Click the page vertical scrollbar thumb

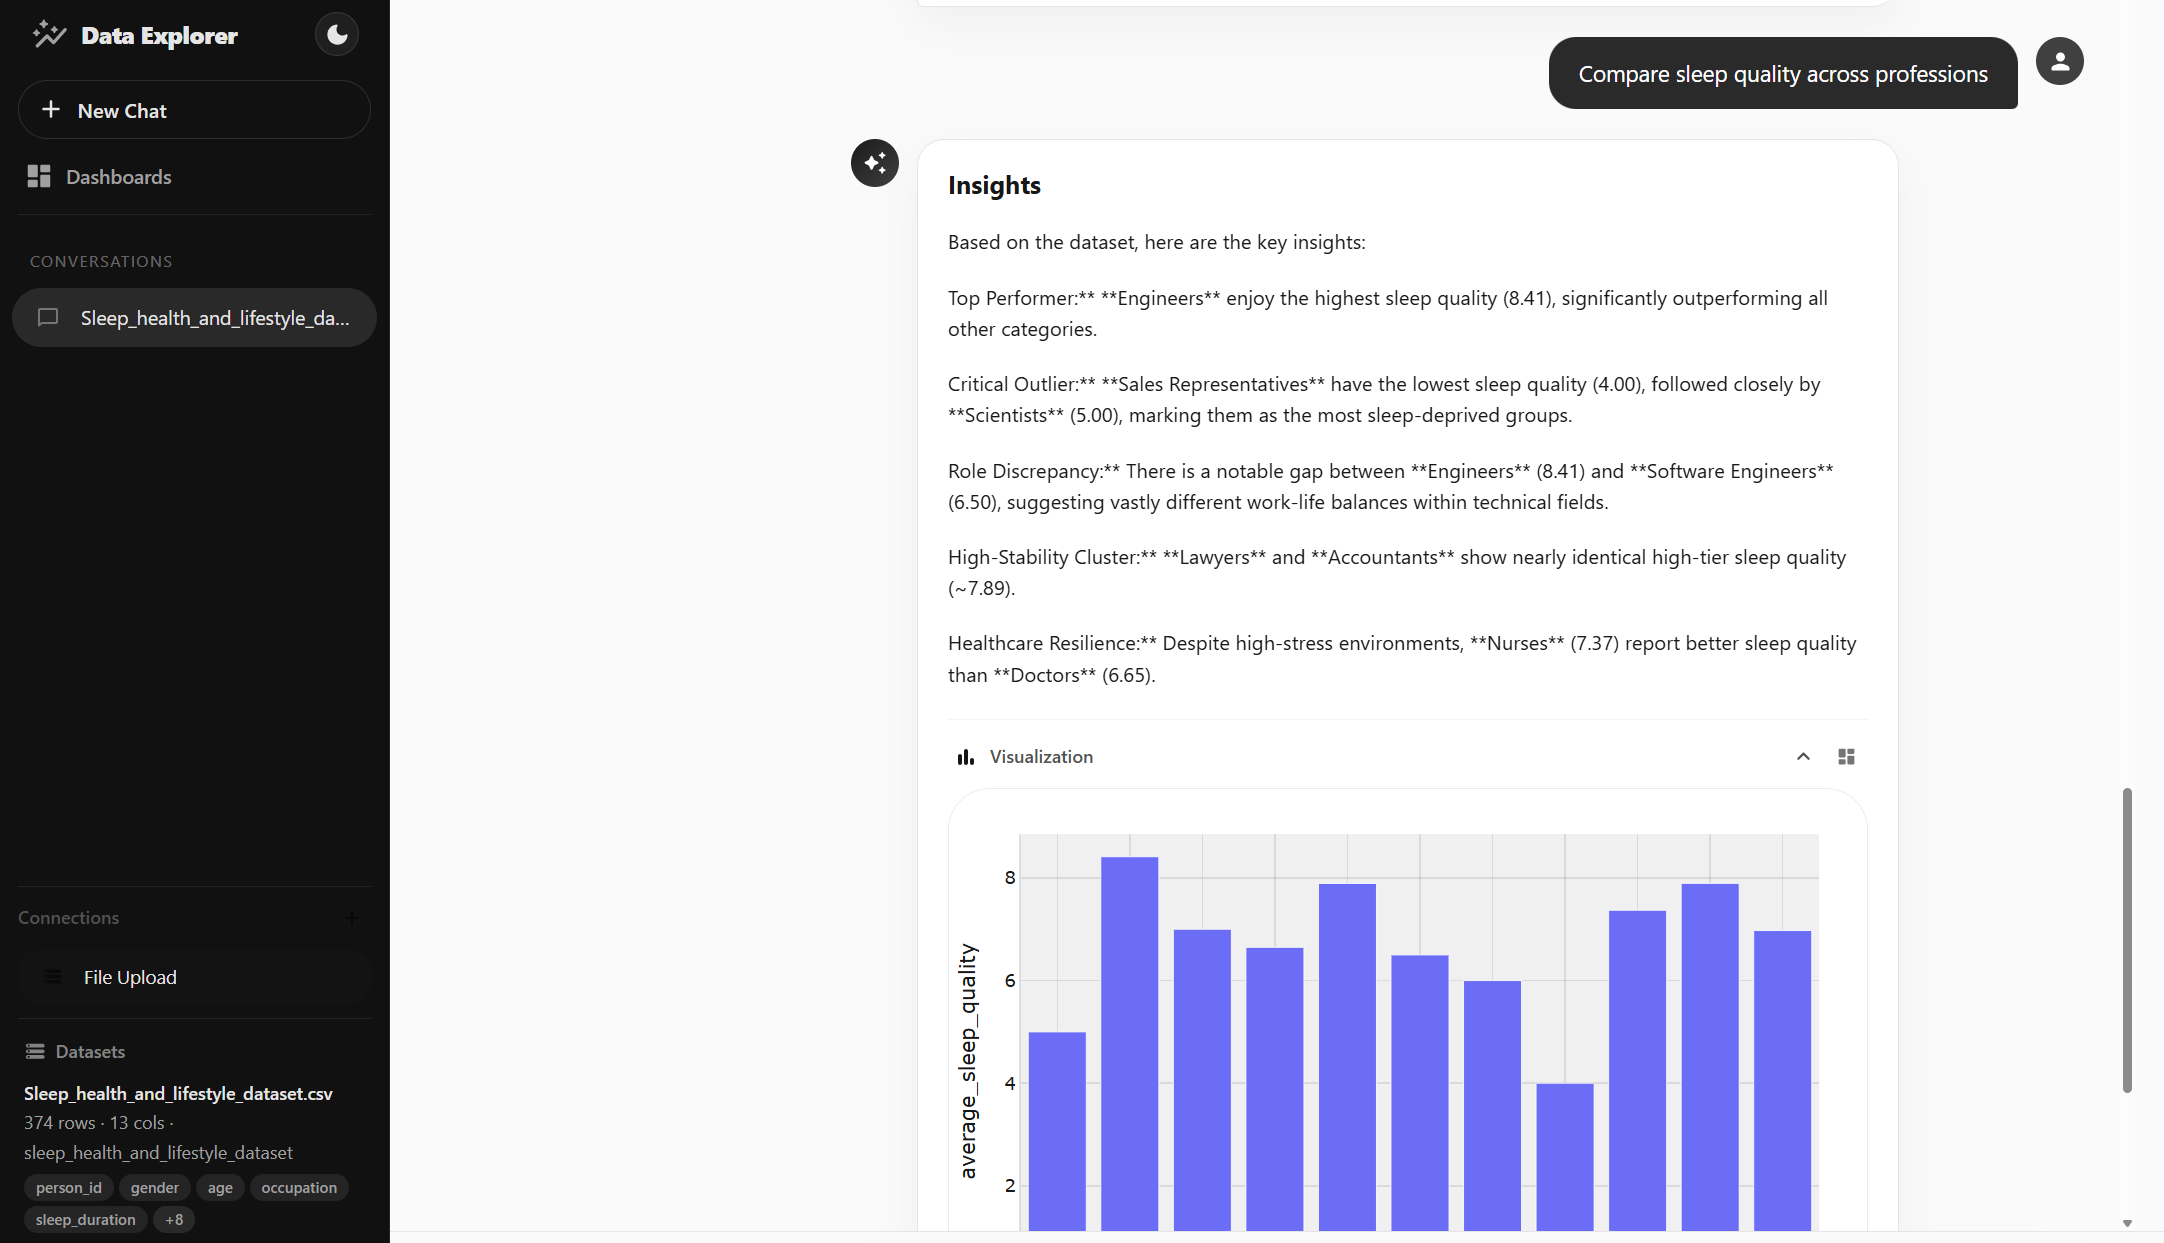click(x=2126, y=940)
